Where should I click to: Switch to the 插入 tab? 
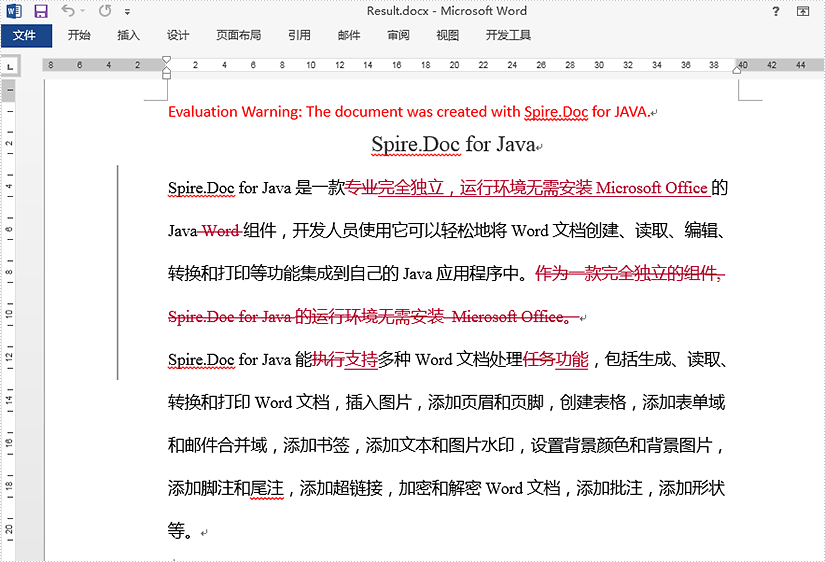[x=128, y=35]
